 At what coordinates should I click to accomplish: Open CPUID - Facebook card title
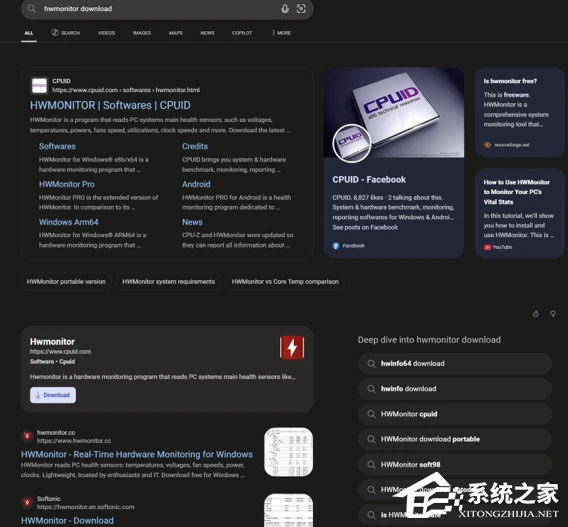click(369, 180)
